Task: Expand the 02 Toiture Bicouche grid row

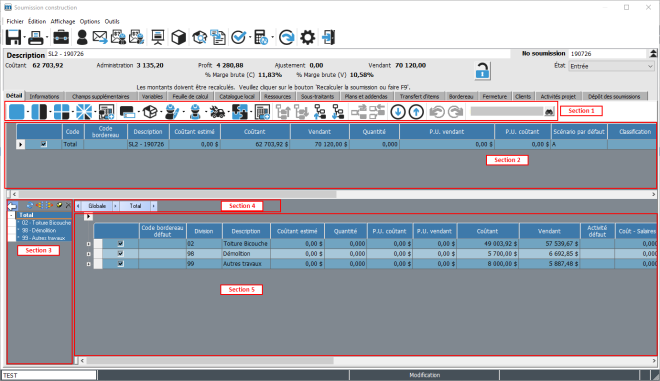Action: tap(88, 244)
